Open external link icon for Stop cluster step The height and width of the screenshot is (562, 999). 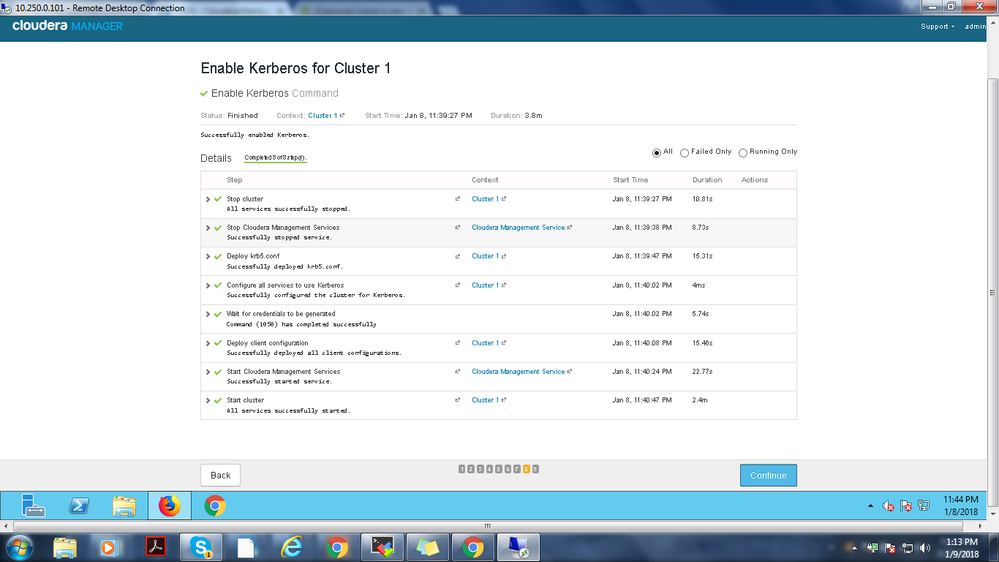click(x=458, y=199)
